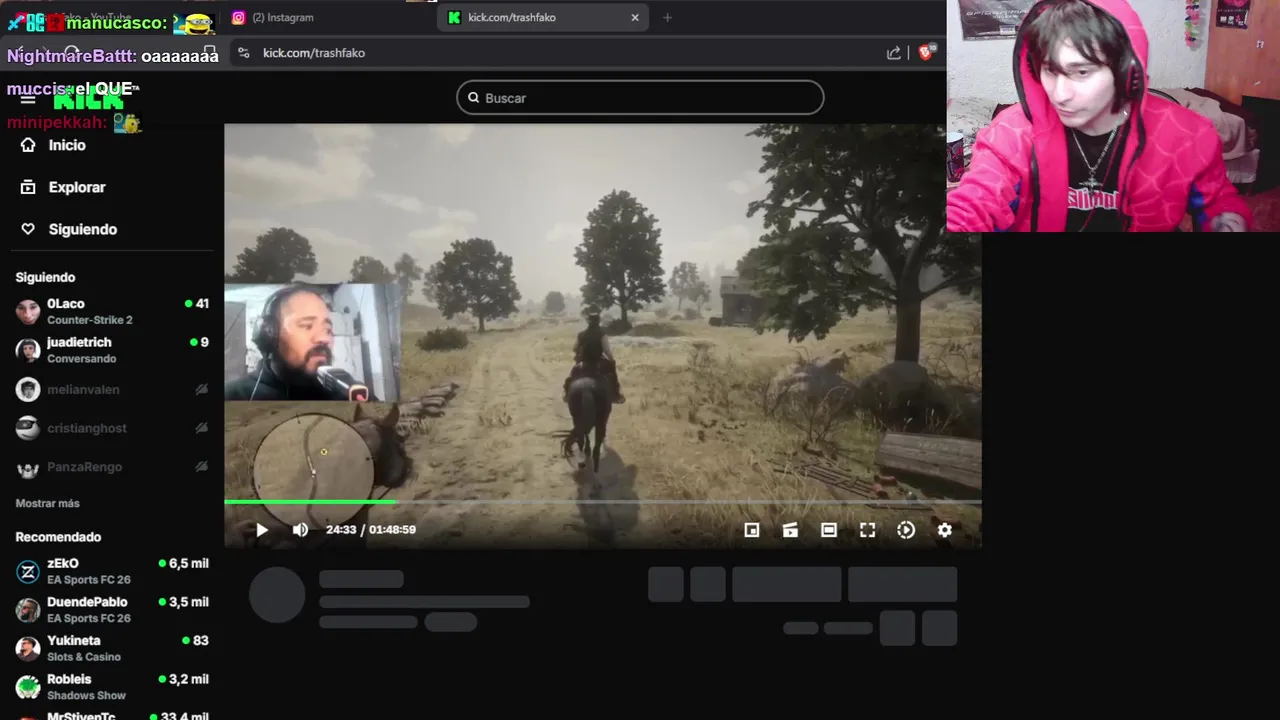Image resolution: width=1280 pixels, height=720 pixels.
Task: Click the Buscar search field
Action: tap(640, 98)
